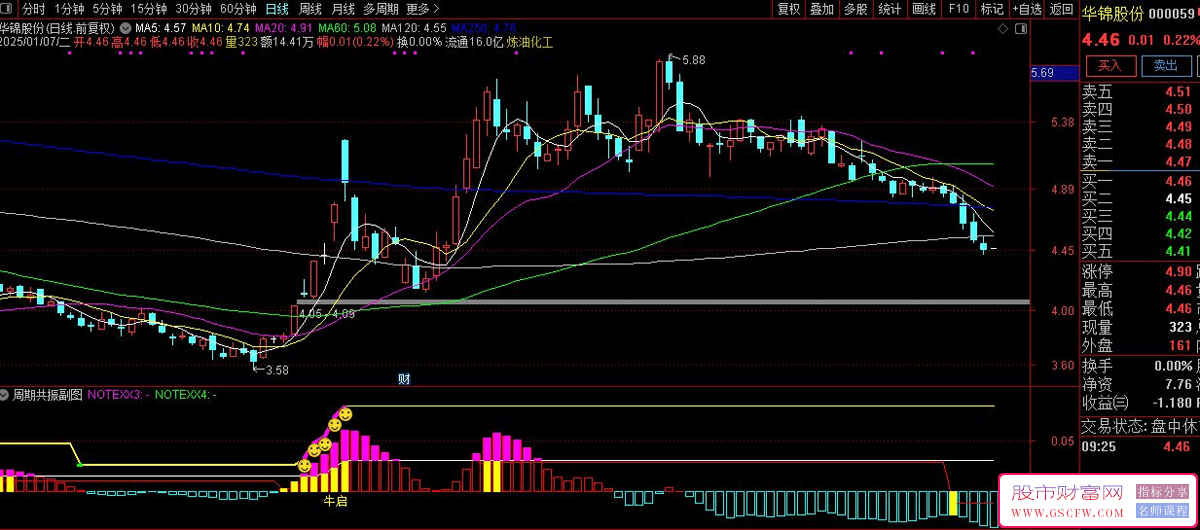This screenshot has height=530, width=1200.
Task: Click the 现量 323 value
Action: (1180, 327)
